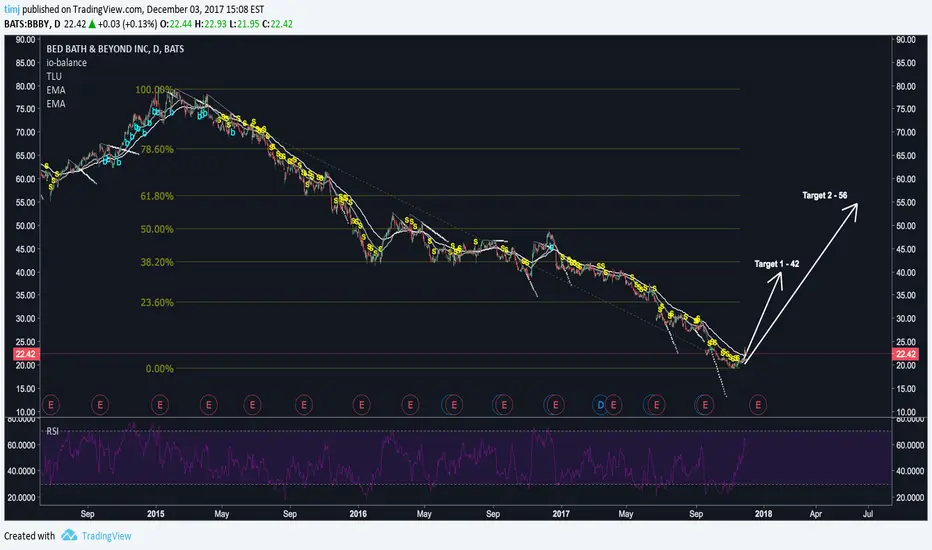Click the blue D dividend marker
The height and width of the screenshot is (550, 932).
[x=600, y=406]
